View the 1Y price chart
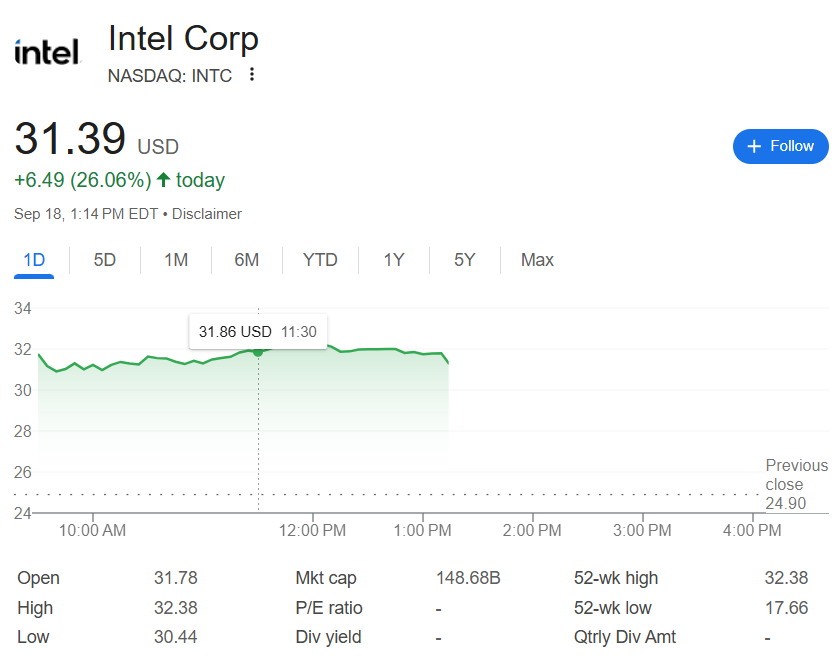Screen dimensions: 838x661 pyautogui.click(x=394, y=260)
